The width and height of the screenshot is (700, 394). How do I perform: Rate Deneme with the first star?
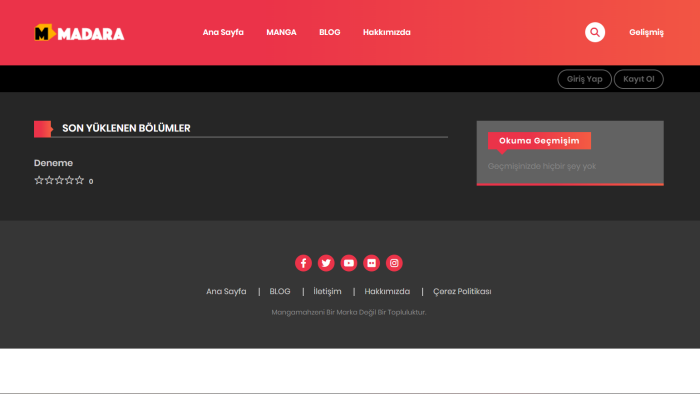(x=39, y=180)
